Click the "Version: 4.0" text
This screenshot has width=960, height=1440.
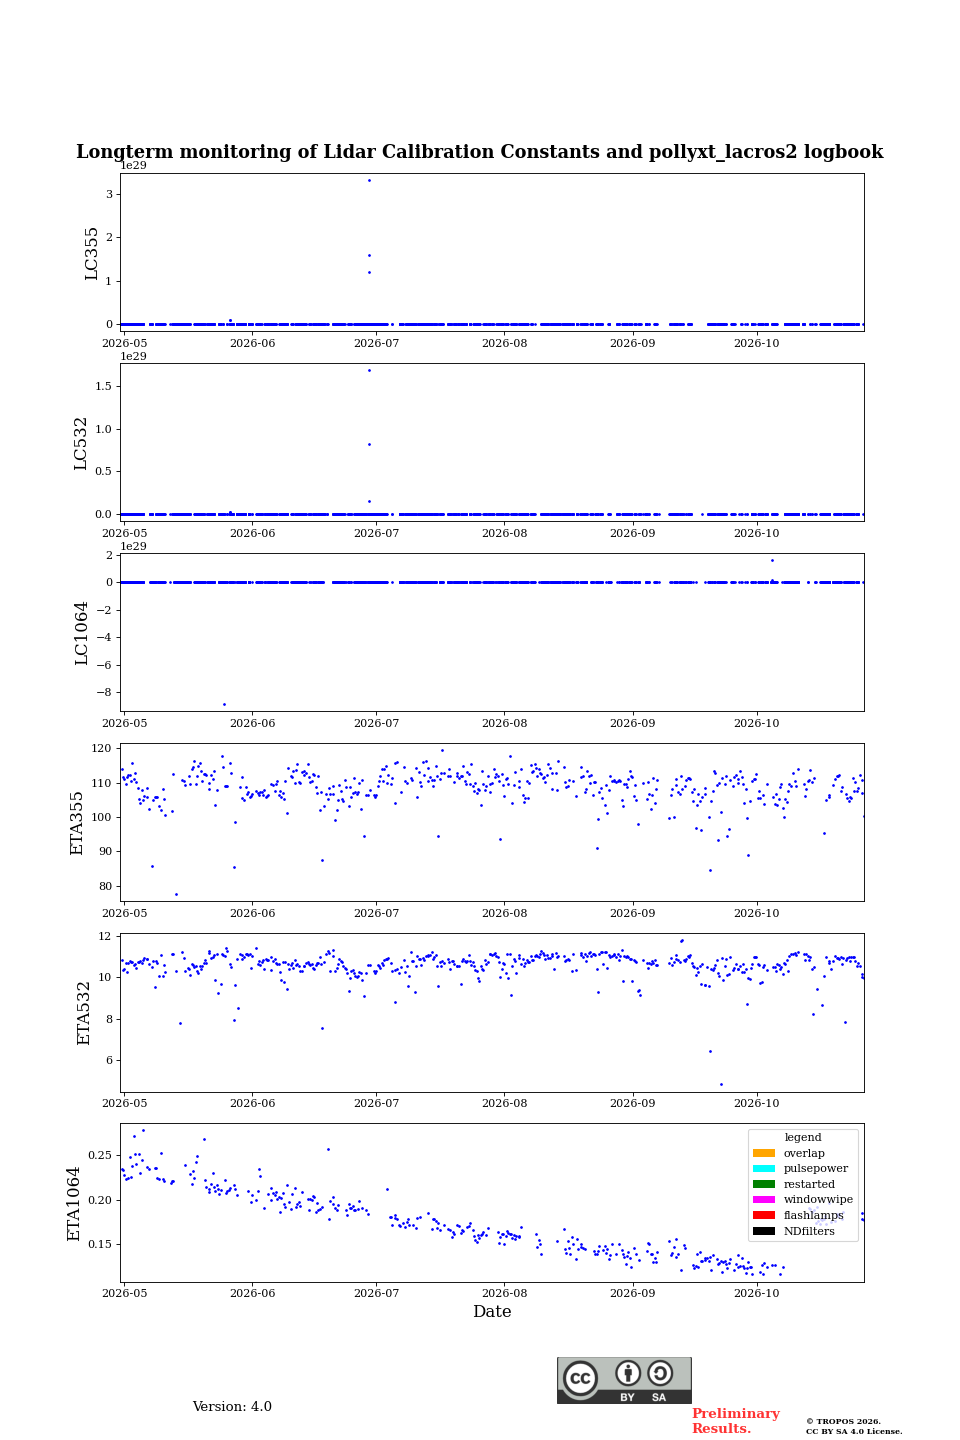point(232,1407)
